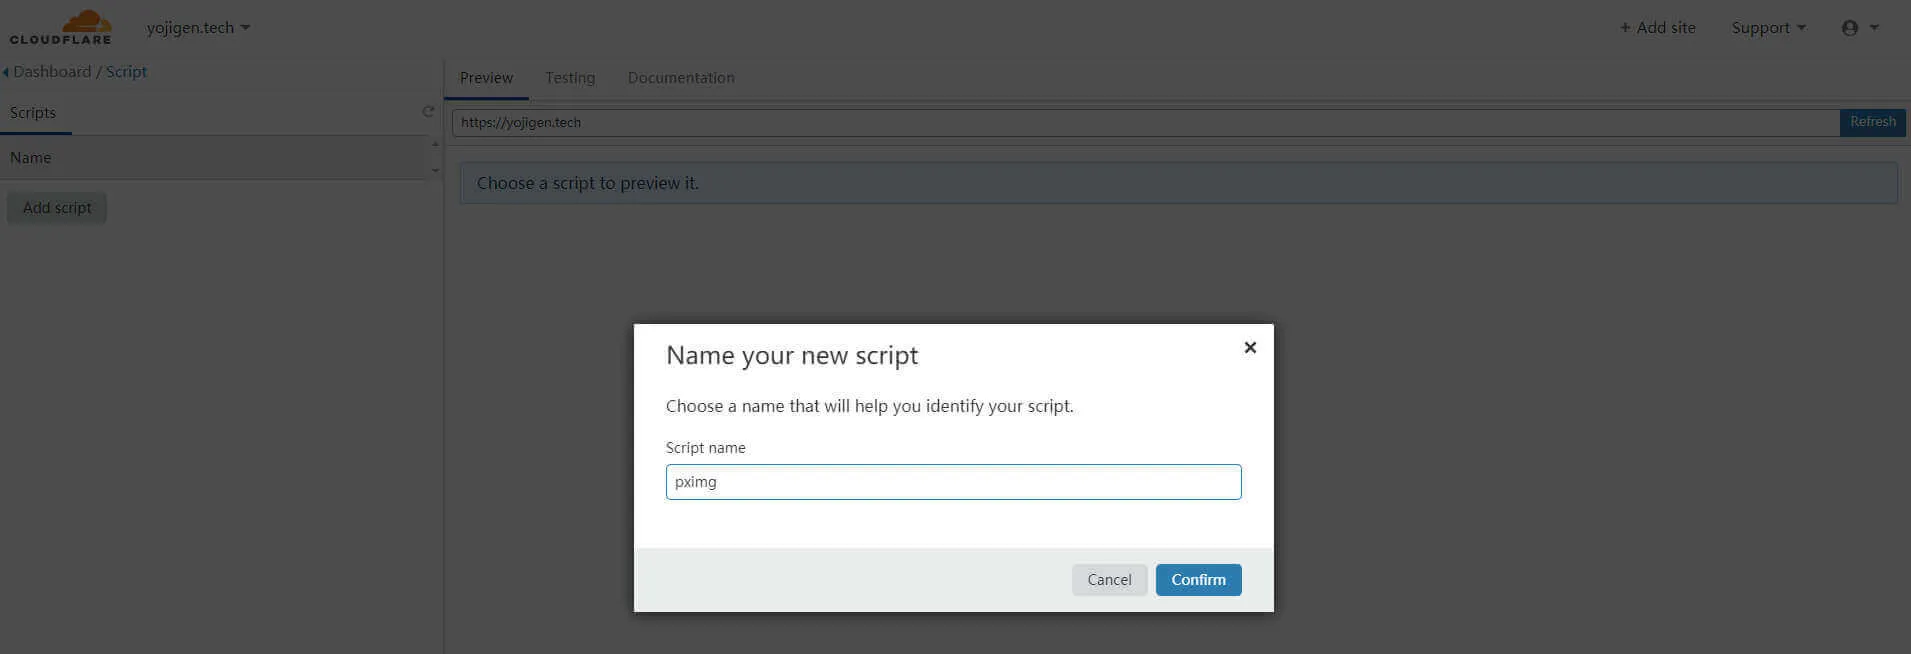Focus the Script name input field

(x=953, y=482)
